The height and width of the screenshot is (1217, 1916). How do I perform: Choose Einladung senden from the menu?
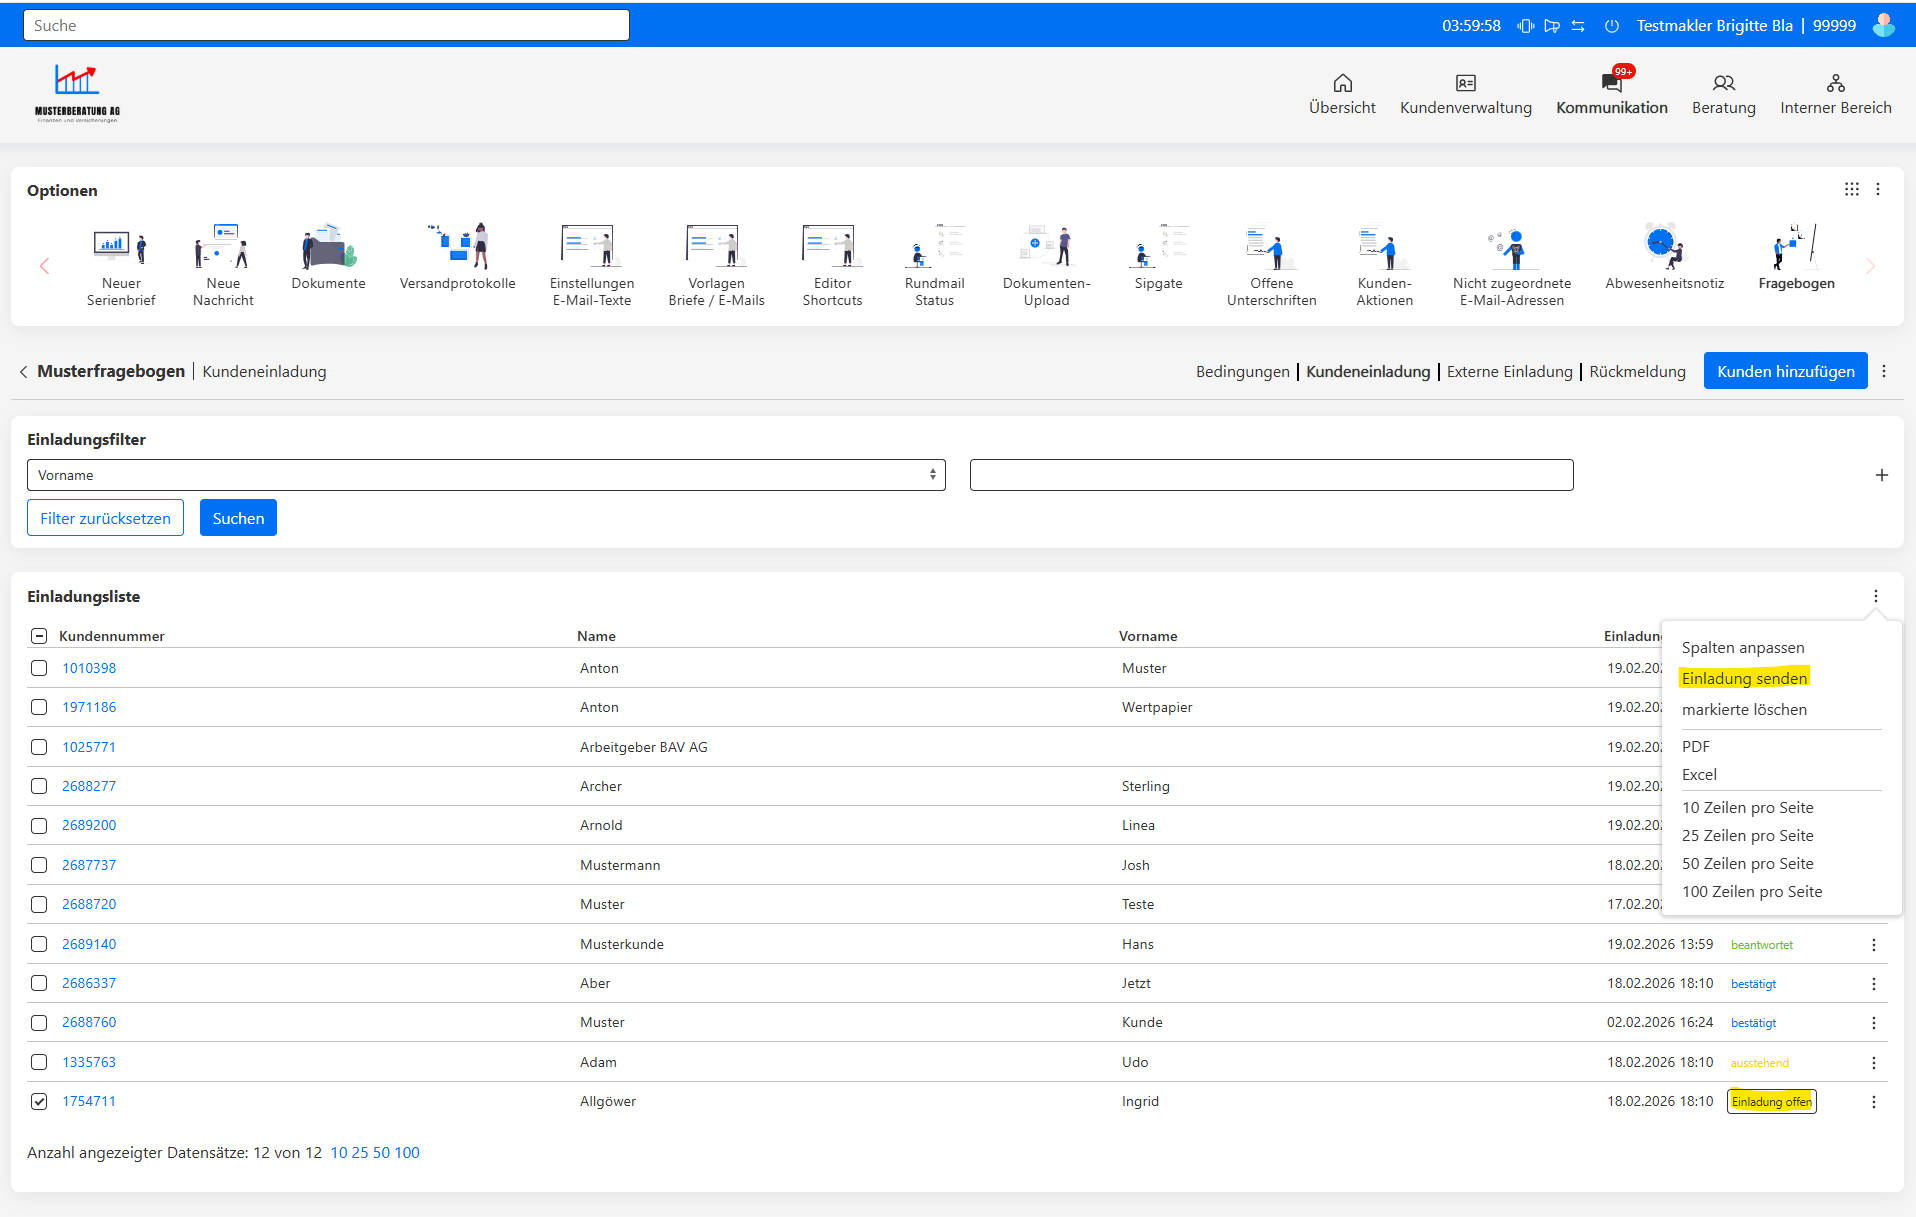[x=1744, y=678]
